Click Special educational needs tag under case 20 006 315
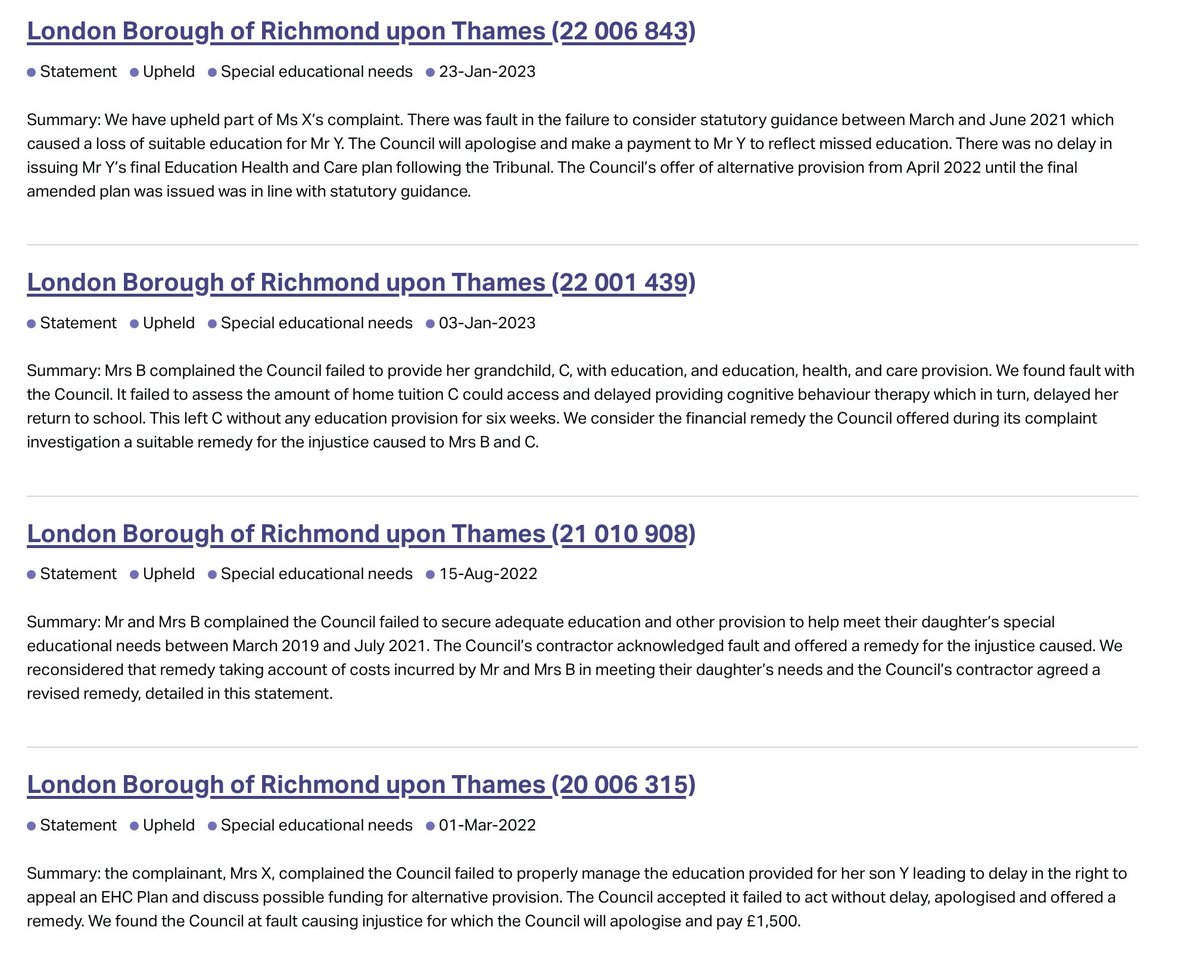Viewport: 1200px width, 980px height. pos(316,825)
